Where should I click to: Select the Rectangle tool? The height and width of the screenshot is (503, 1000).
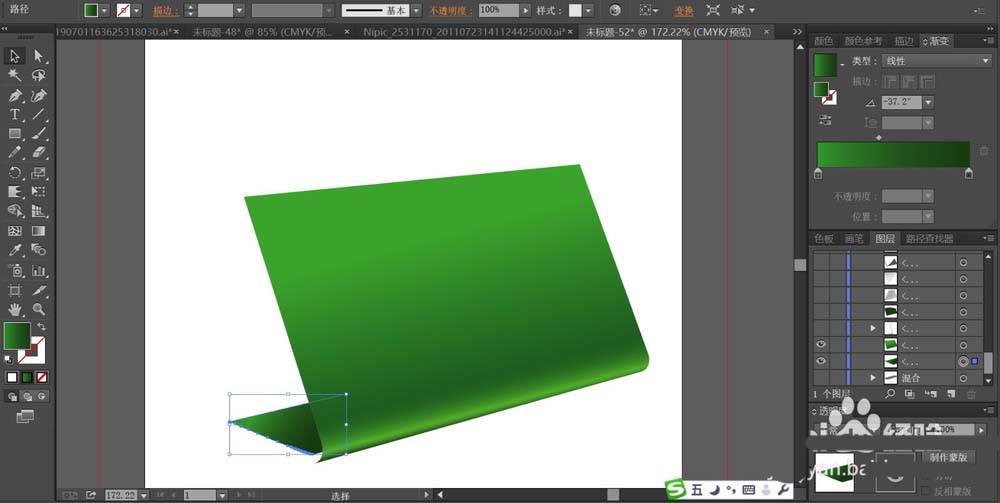pos(15,134)
